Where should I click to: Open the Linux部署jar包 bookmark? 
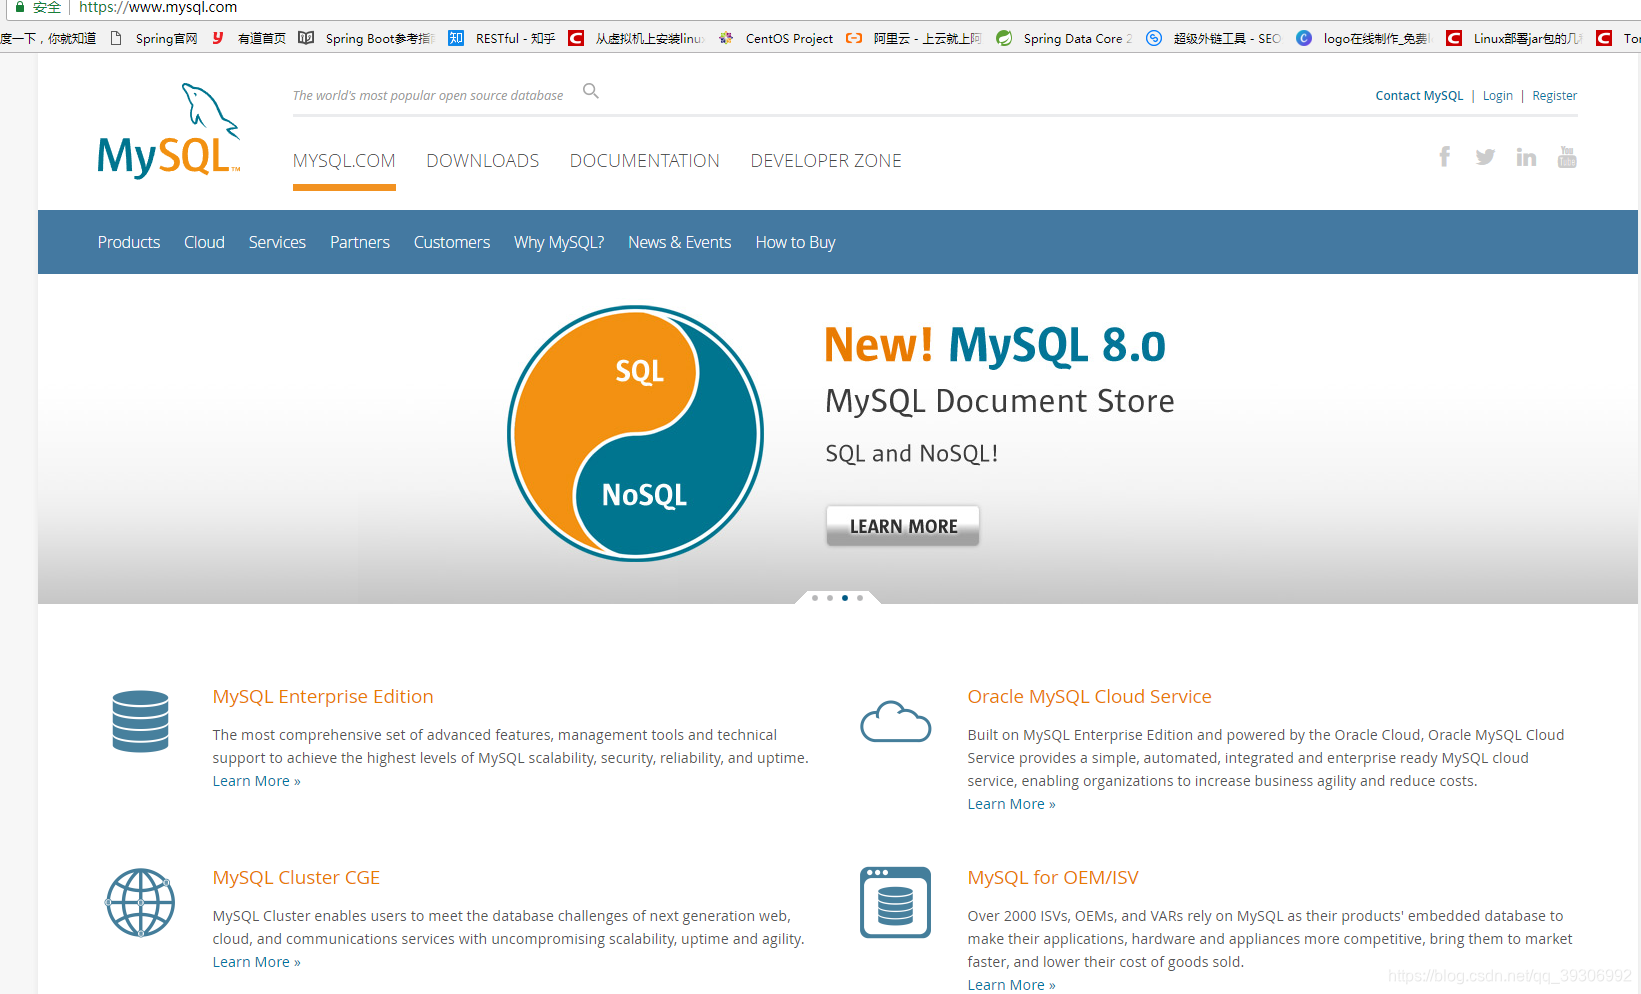tap(1514, 38)
